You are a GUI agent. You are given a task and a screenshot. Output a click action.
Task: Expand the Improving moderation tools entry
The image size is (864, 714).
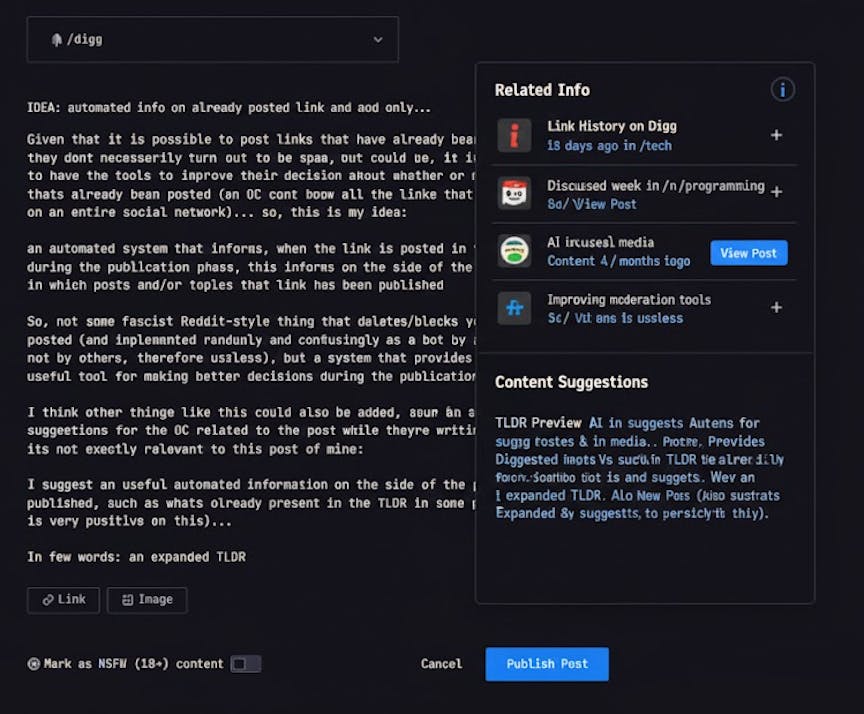coord(776,308)
